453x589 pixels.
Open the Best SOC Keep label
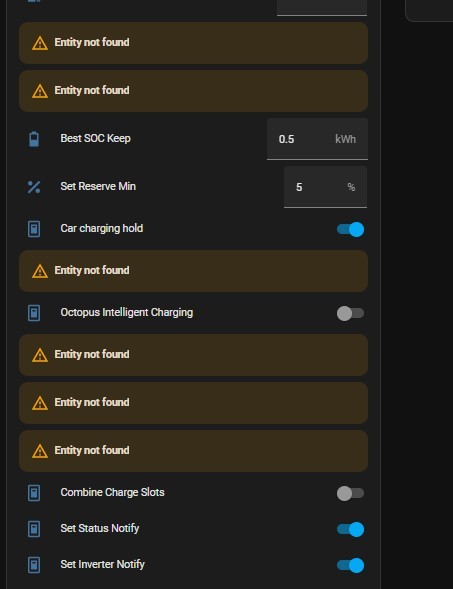(95, 138)
